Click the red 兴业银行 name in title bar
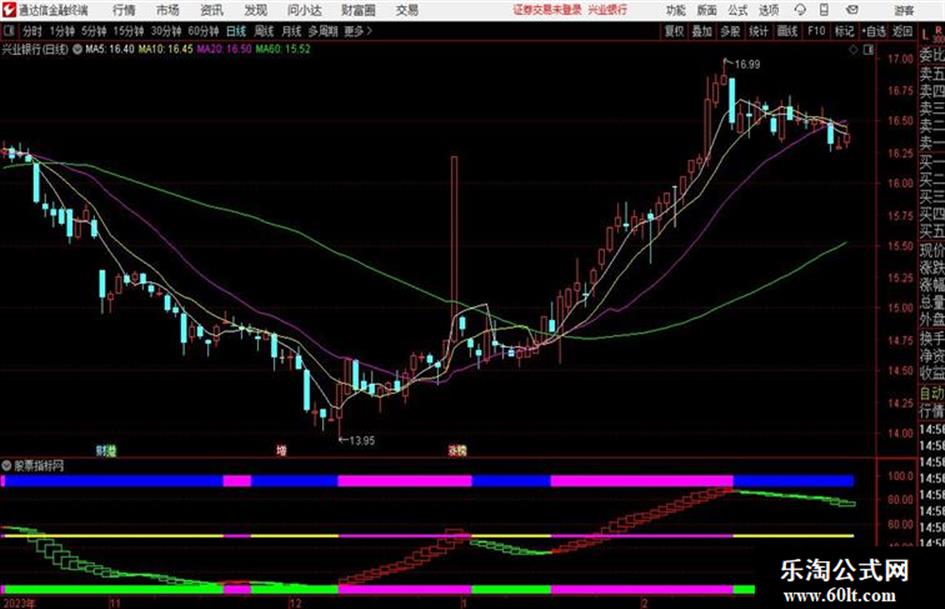 click(x=608, y=10)
